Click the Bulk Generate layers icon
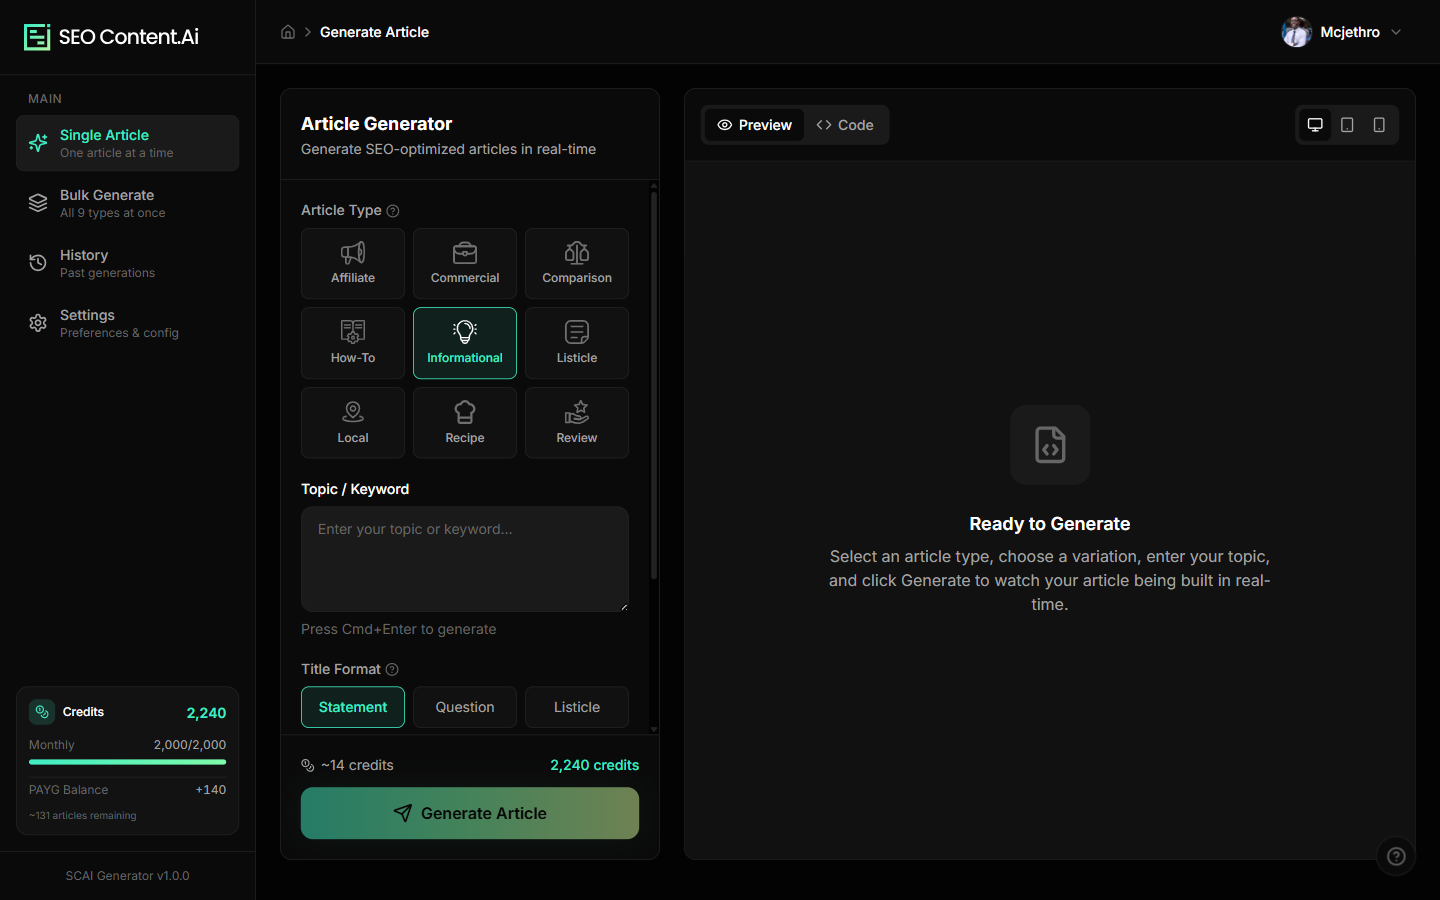The image size is (1440, 900). (38, 203)
